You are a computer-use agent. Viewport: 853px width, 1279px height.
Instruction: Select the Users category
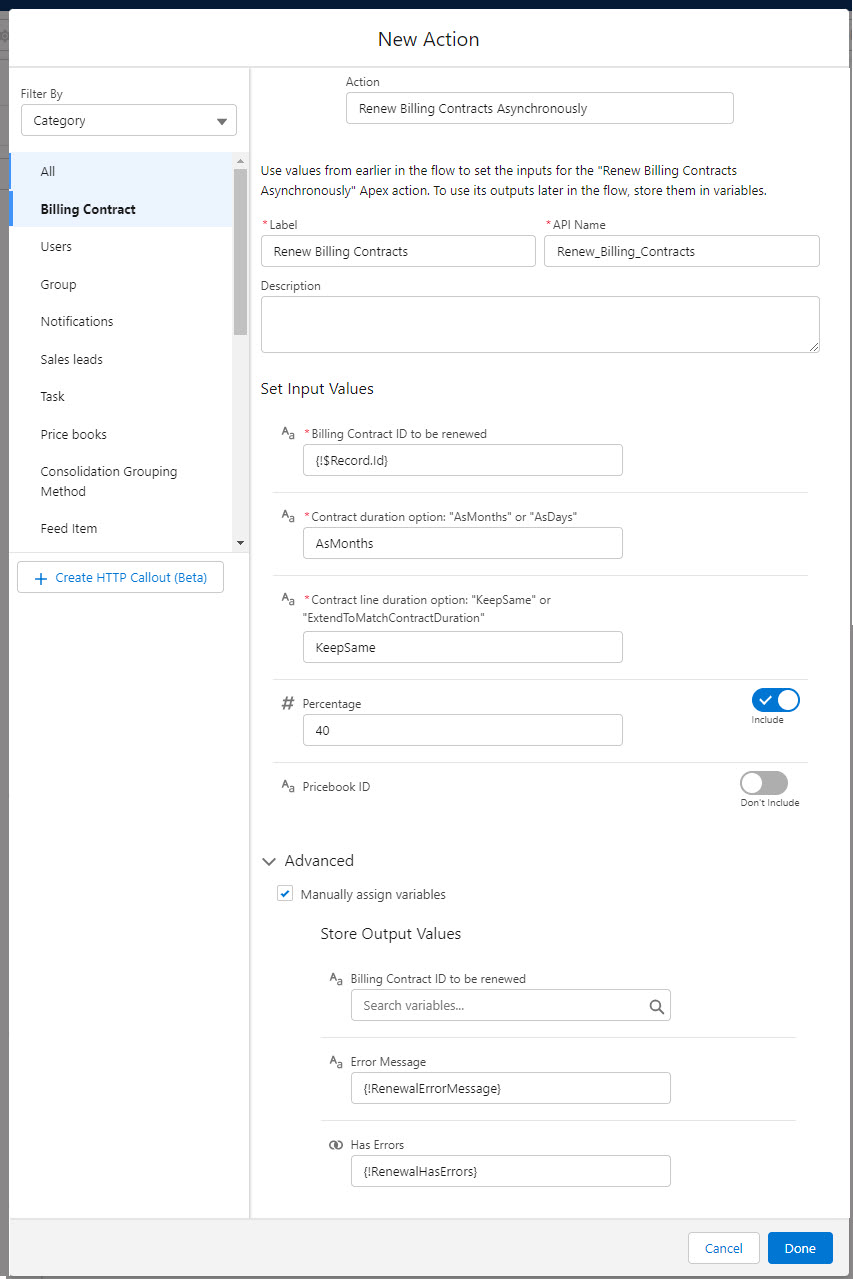56,247
